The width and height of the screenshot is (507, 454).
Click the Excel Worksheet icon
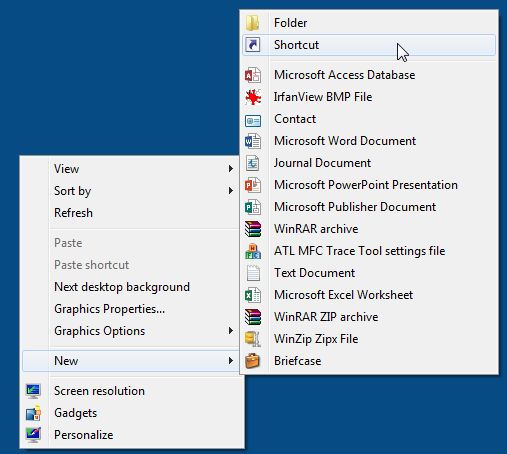(x=253, y=295)
